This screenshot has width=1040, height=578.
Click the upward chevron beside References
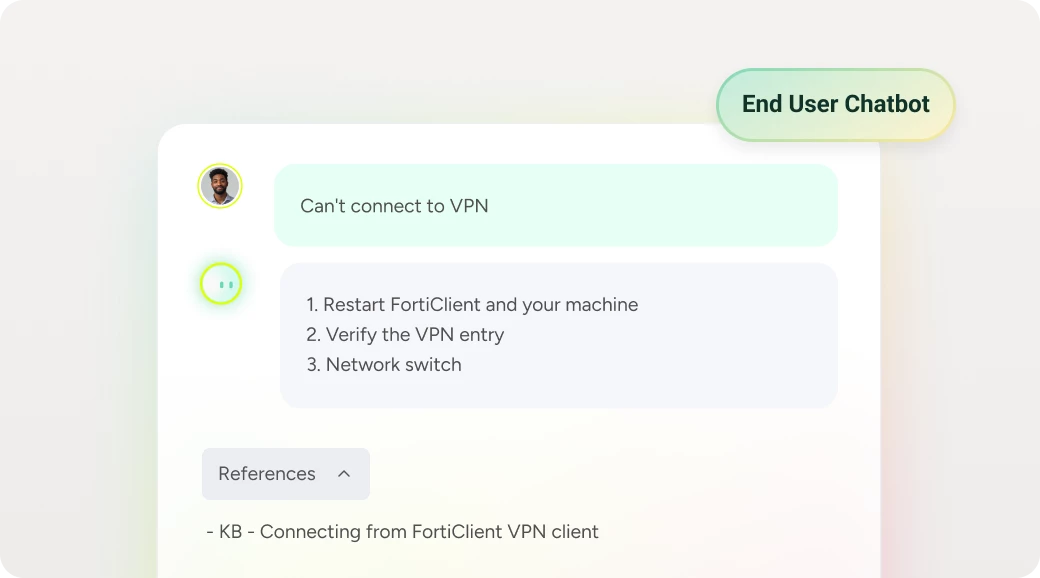click(x=344, y=474)
